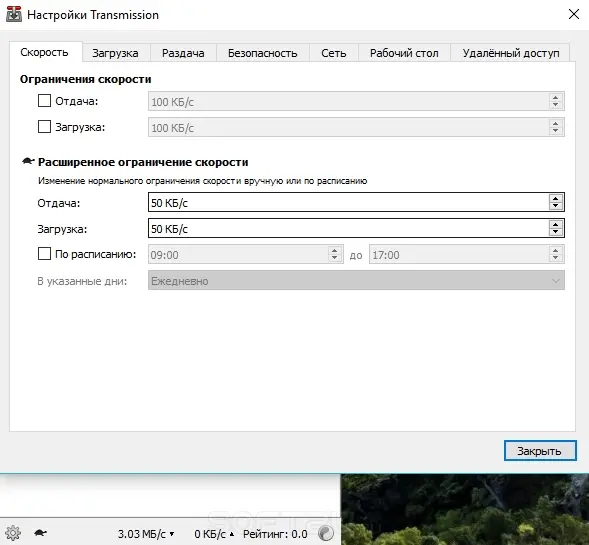
Task: Decrease the alternative Загрузка 50 КБ/с value
Action: [x=556, y=232]
